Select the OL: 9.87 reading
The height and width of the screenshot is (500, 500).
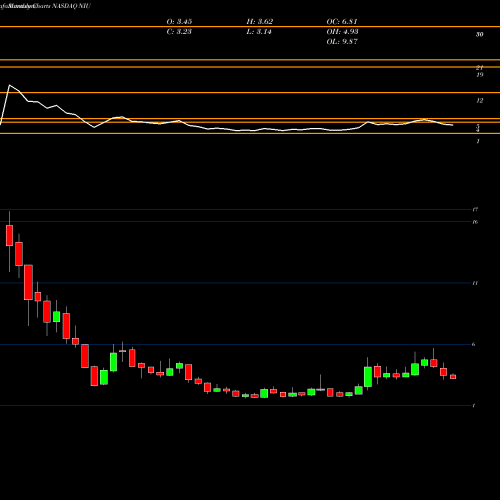[342, 42]
